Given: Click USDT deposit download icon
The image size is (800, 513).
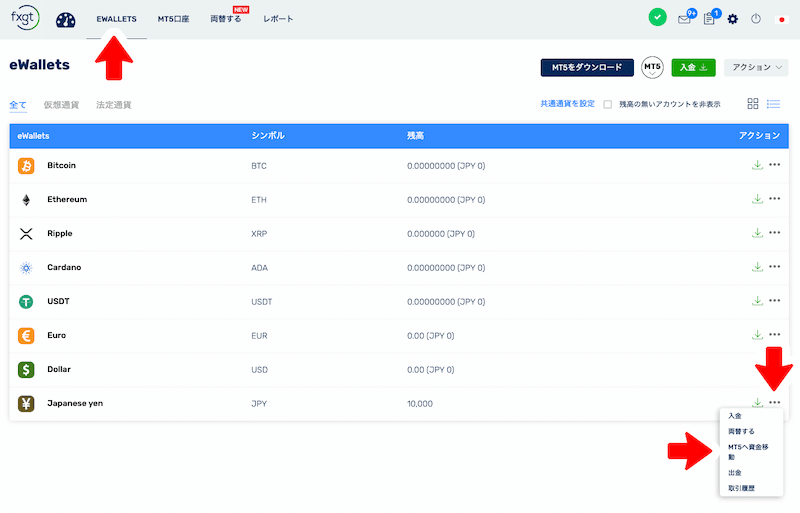Looking at the screenshot, I should click(x=757, y=301).
